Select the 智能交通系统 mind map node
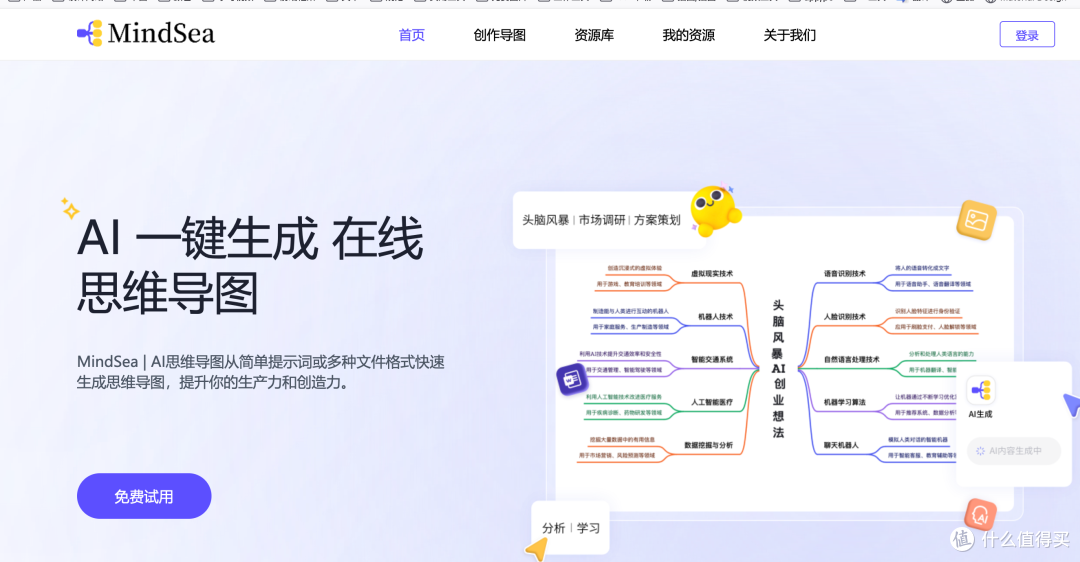This screenshot has width=1080, height=562. pos(712,360)
